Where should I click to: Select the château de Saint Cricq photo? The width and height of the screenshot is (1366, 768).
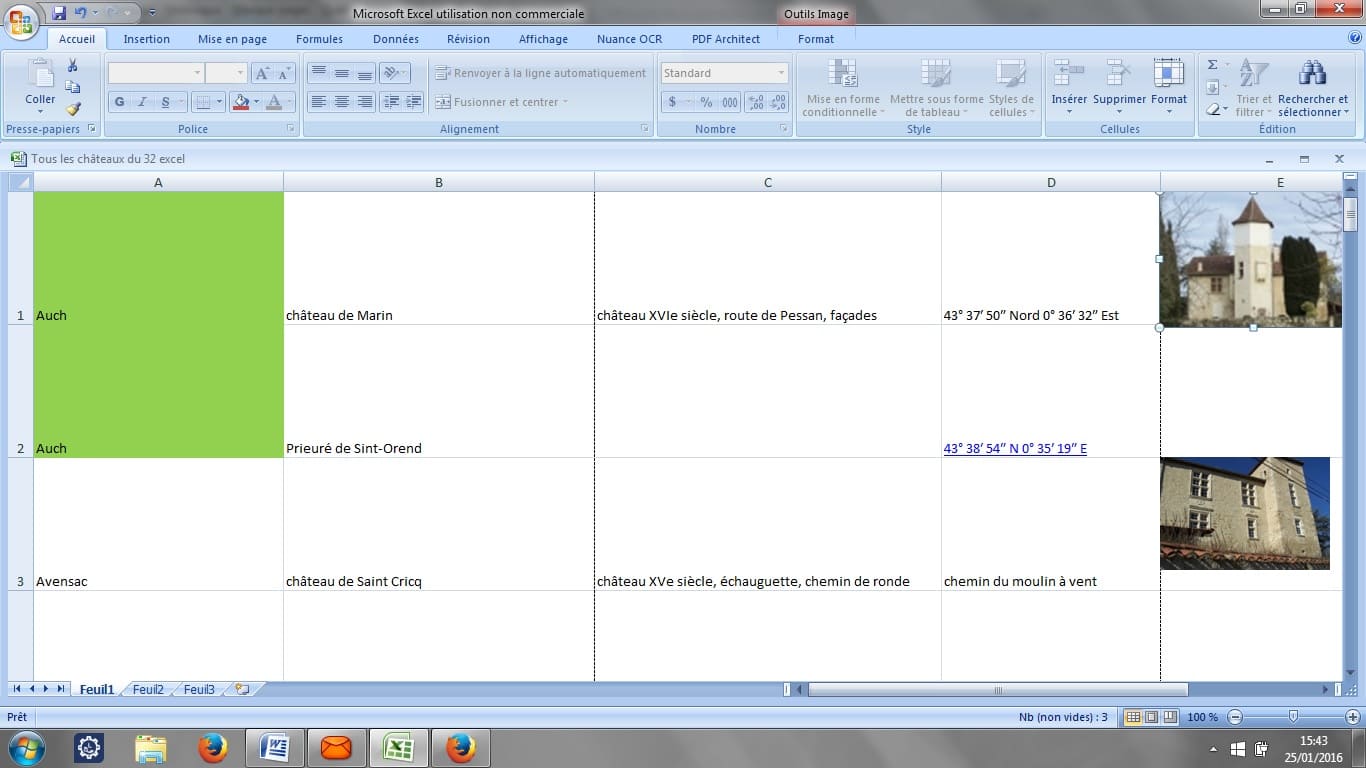[x=1244, y=513]
